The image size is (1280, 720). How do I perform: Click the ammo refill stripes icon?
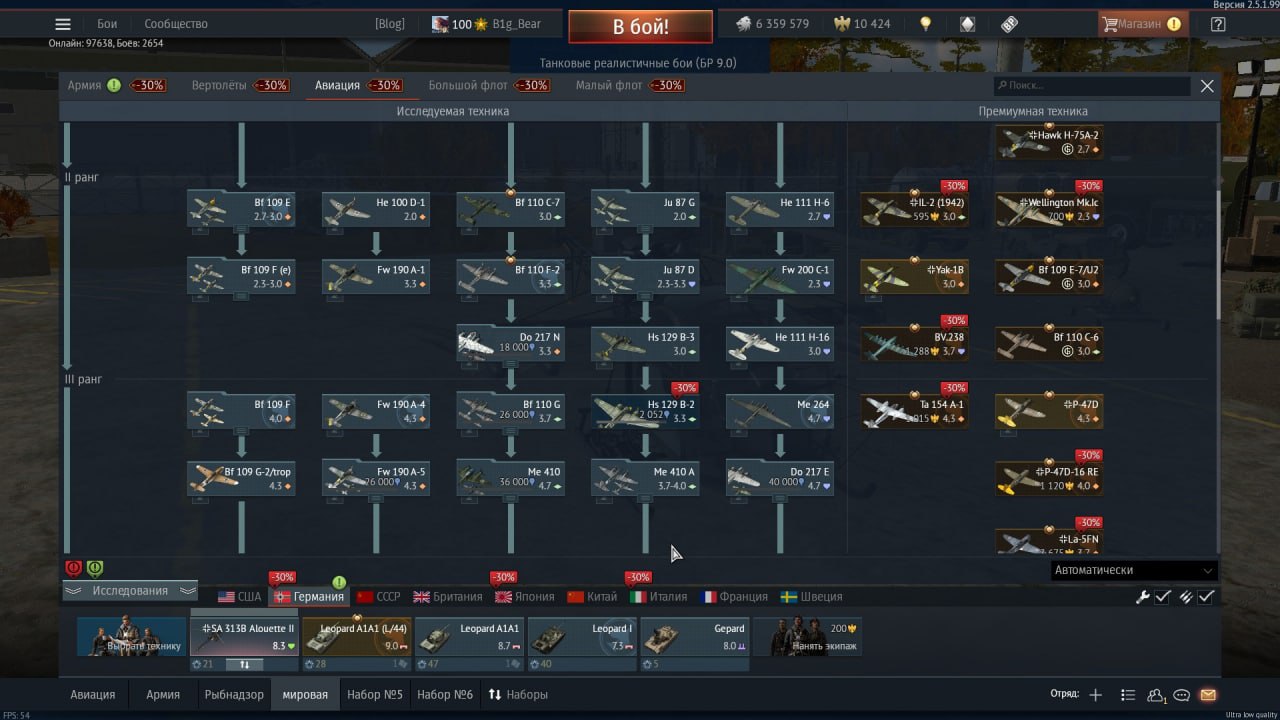pos(1186,597)
